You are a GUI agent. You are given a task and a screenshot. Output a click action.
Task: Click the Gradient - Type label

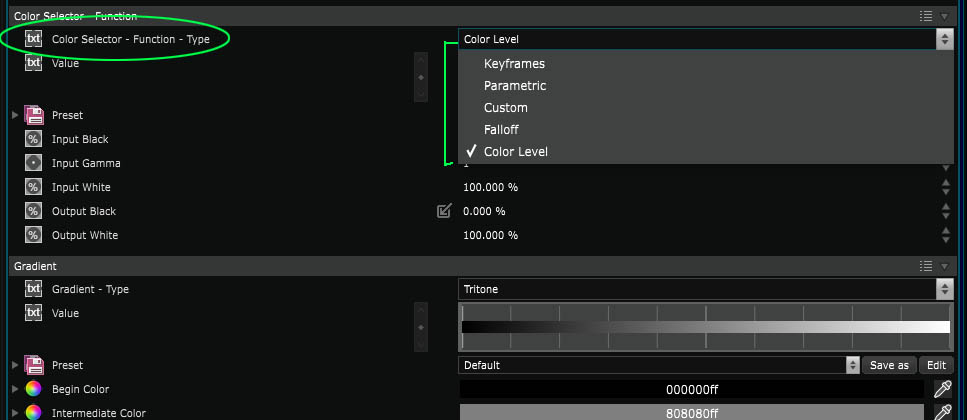pos(90,289)
